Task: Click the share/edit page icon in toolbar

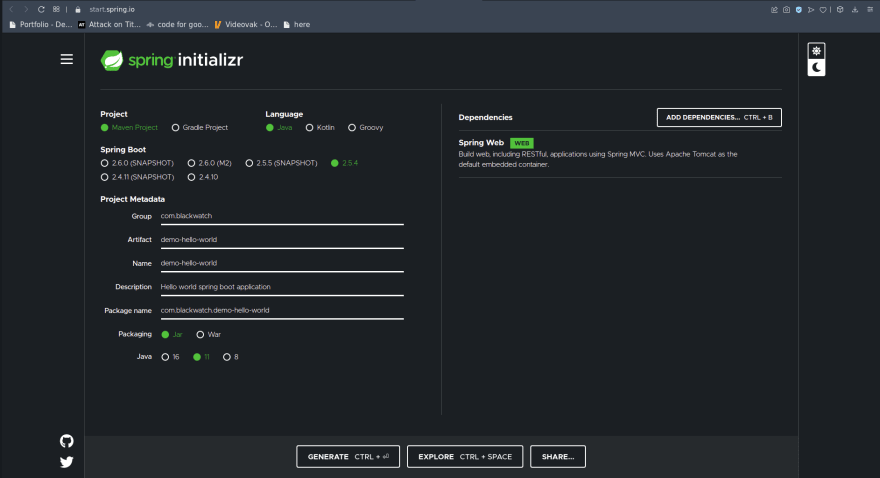Action: tap(774, 10)
